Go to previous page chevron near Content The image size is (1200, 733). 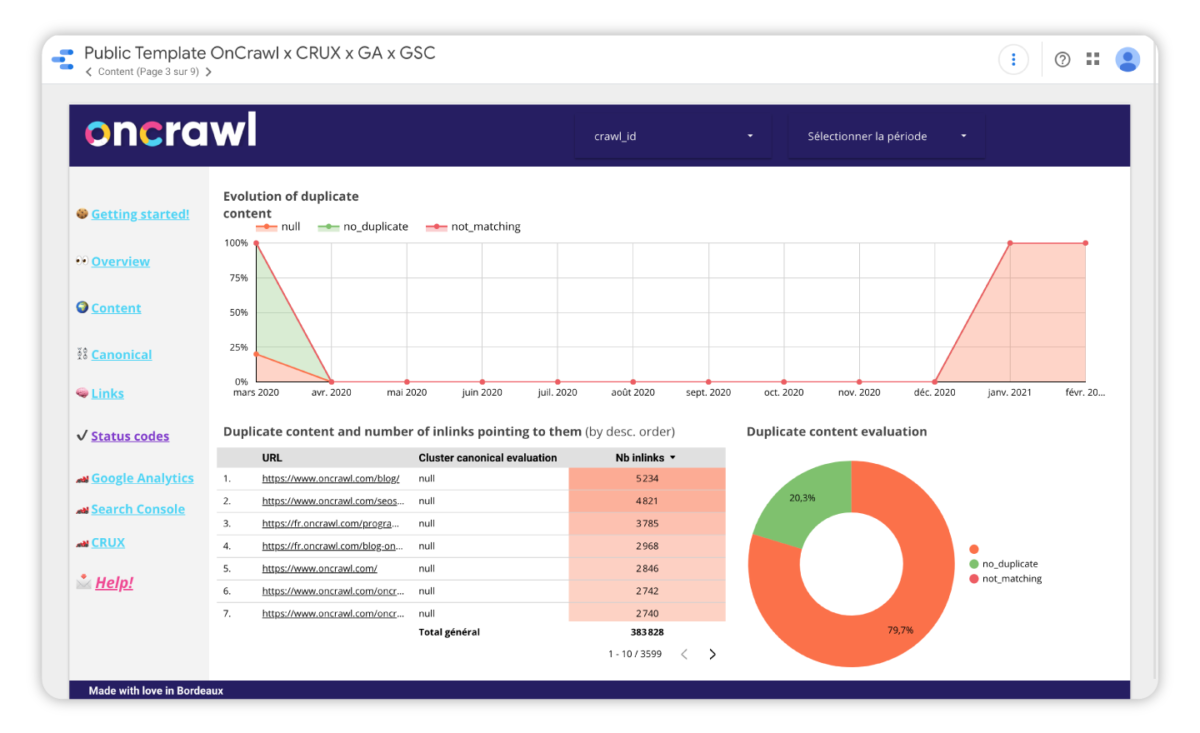(x=89, y=72)
